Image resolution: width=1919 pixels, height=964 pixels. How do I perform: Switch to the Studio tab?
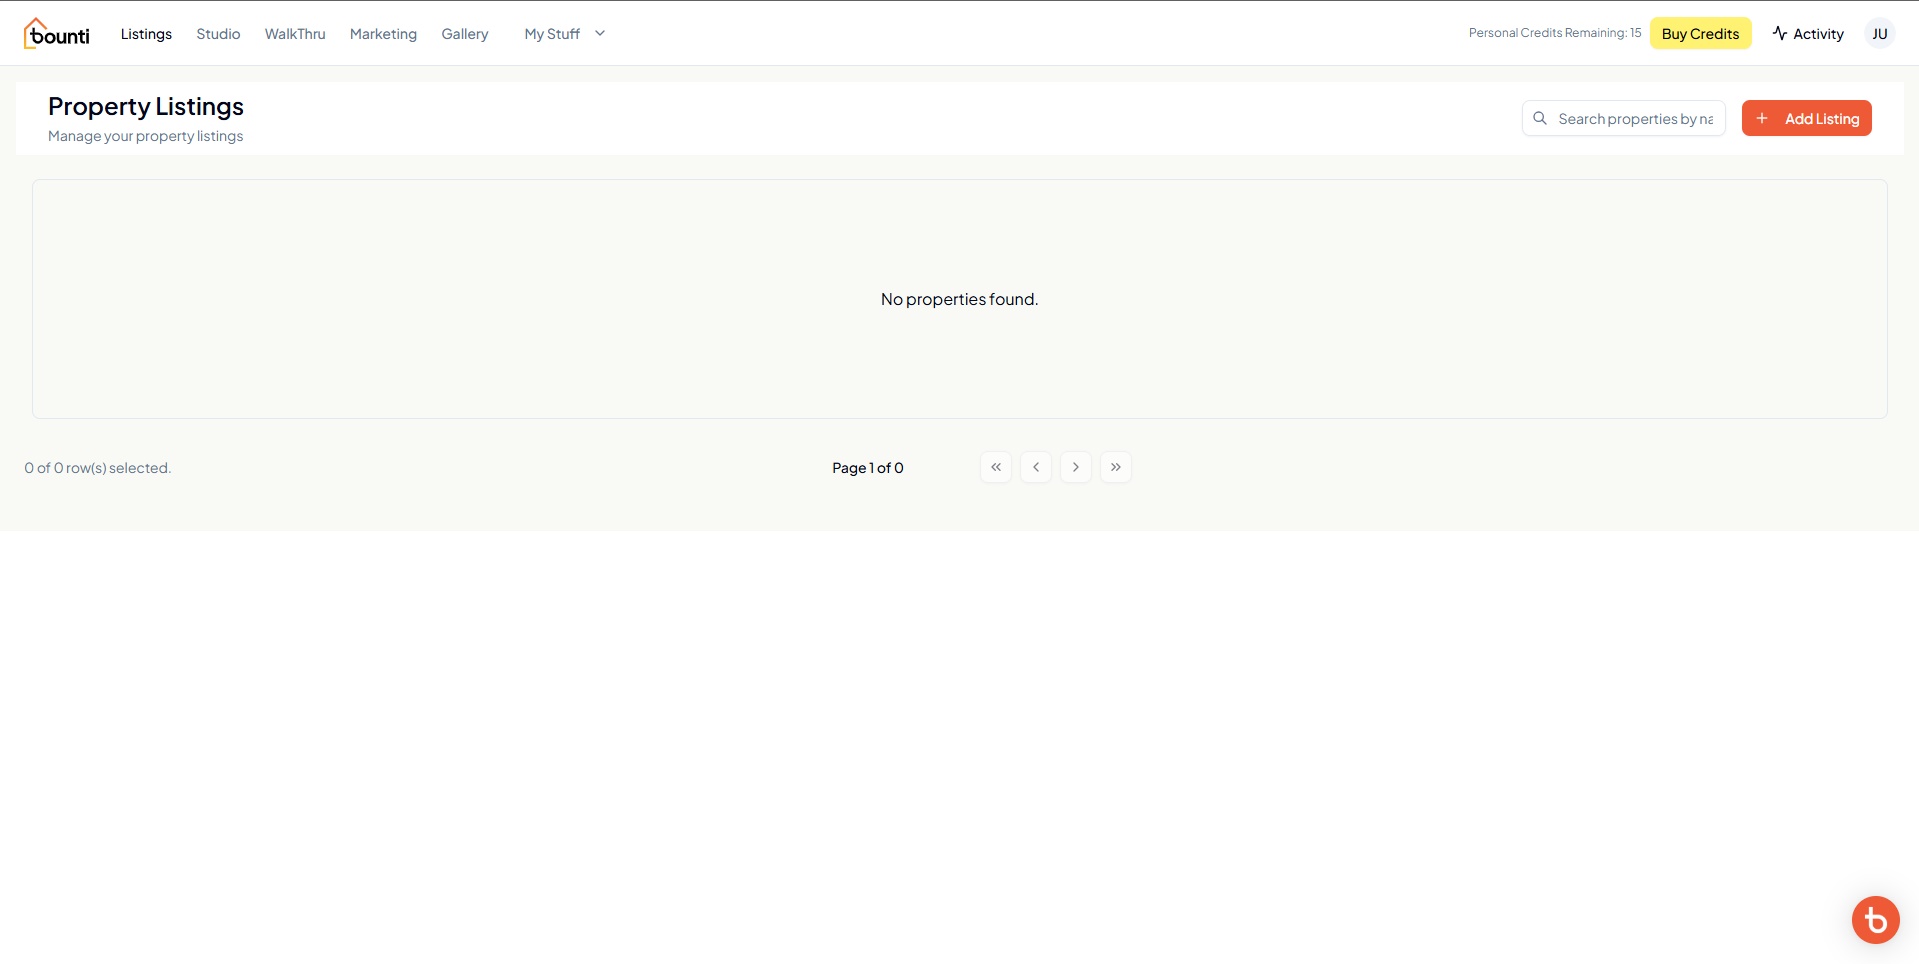tap(218, 33)
